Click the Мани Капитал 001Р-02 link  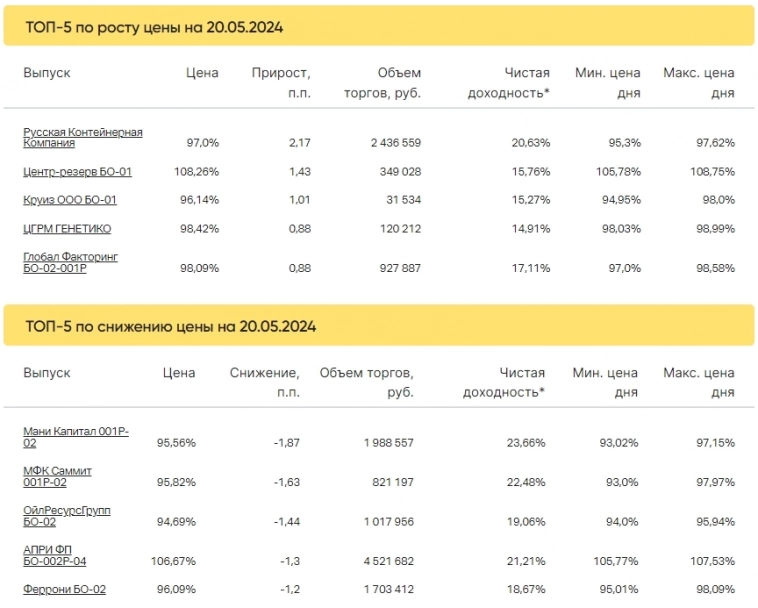[x=76, y=437]
